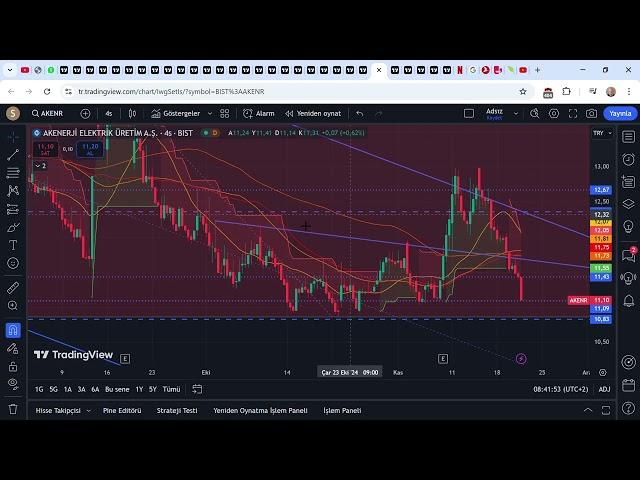The image size is (640, 480).
Task: Select the Fibonacci retracement tools group
Action: pos(13,173)
